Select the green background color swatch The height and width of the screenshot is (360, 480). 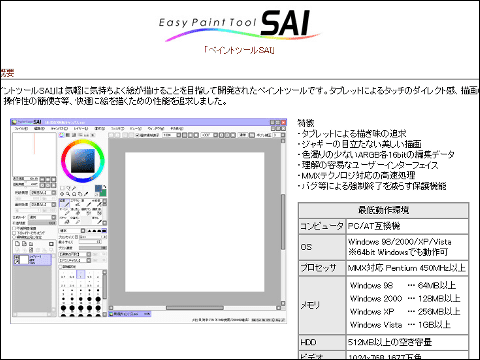(103, 194)
